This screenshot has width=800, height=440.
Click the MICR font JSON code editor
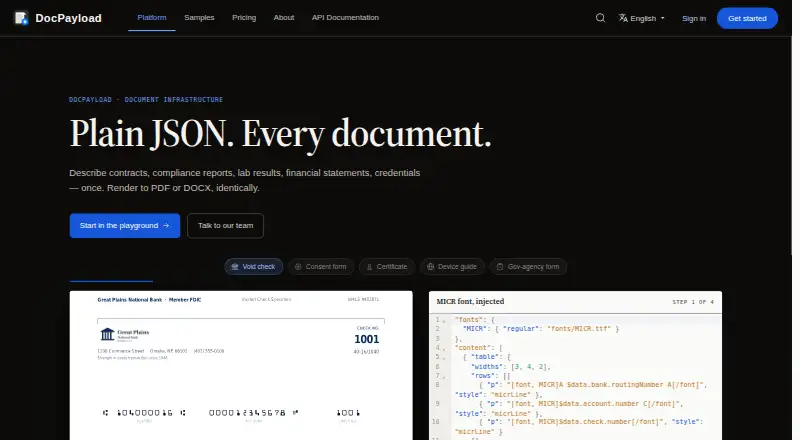(x=576, y=377)
